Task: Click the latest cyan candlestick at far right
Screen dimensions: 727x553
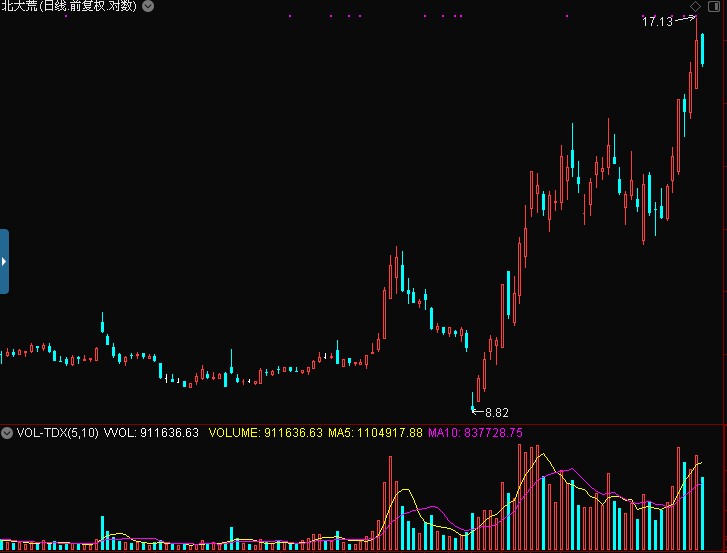Action: [702, 50]
